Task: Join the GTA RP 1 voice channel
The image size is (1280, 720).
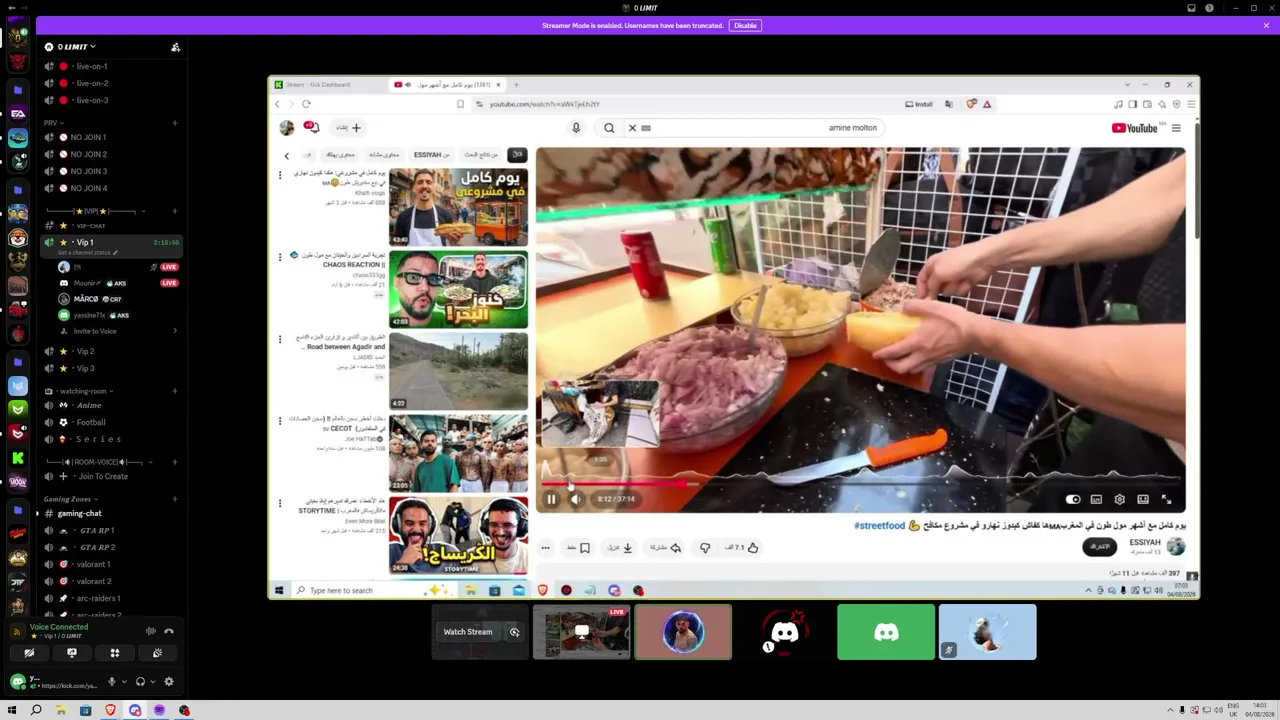Action: coord(110,530)
